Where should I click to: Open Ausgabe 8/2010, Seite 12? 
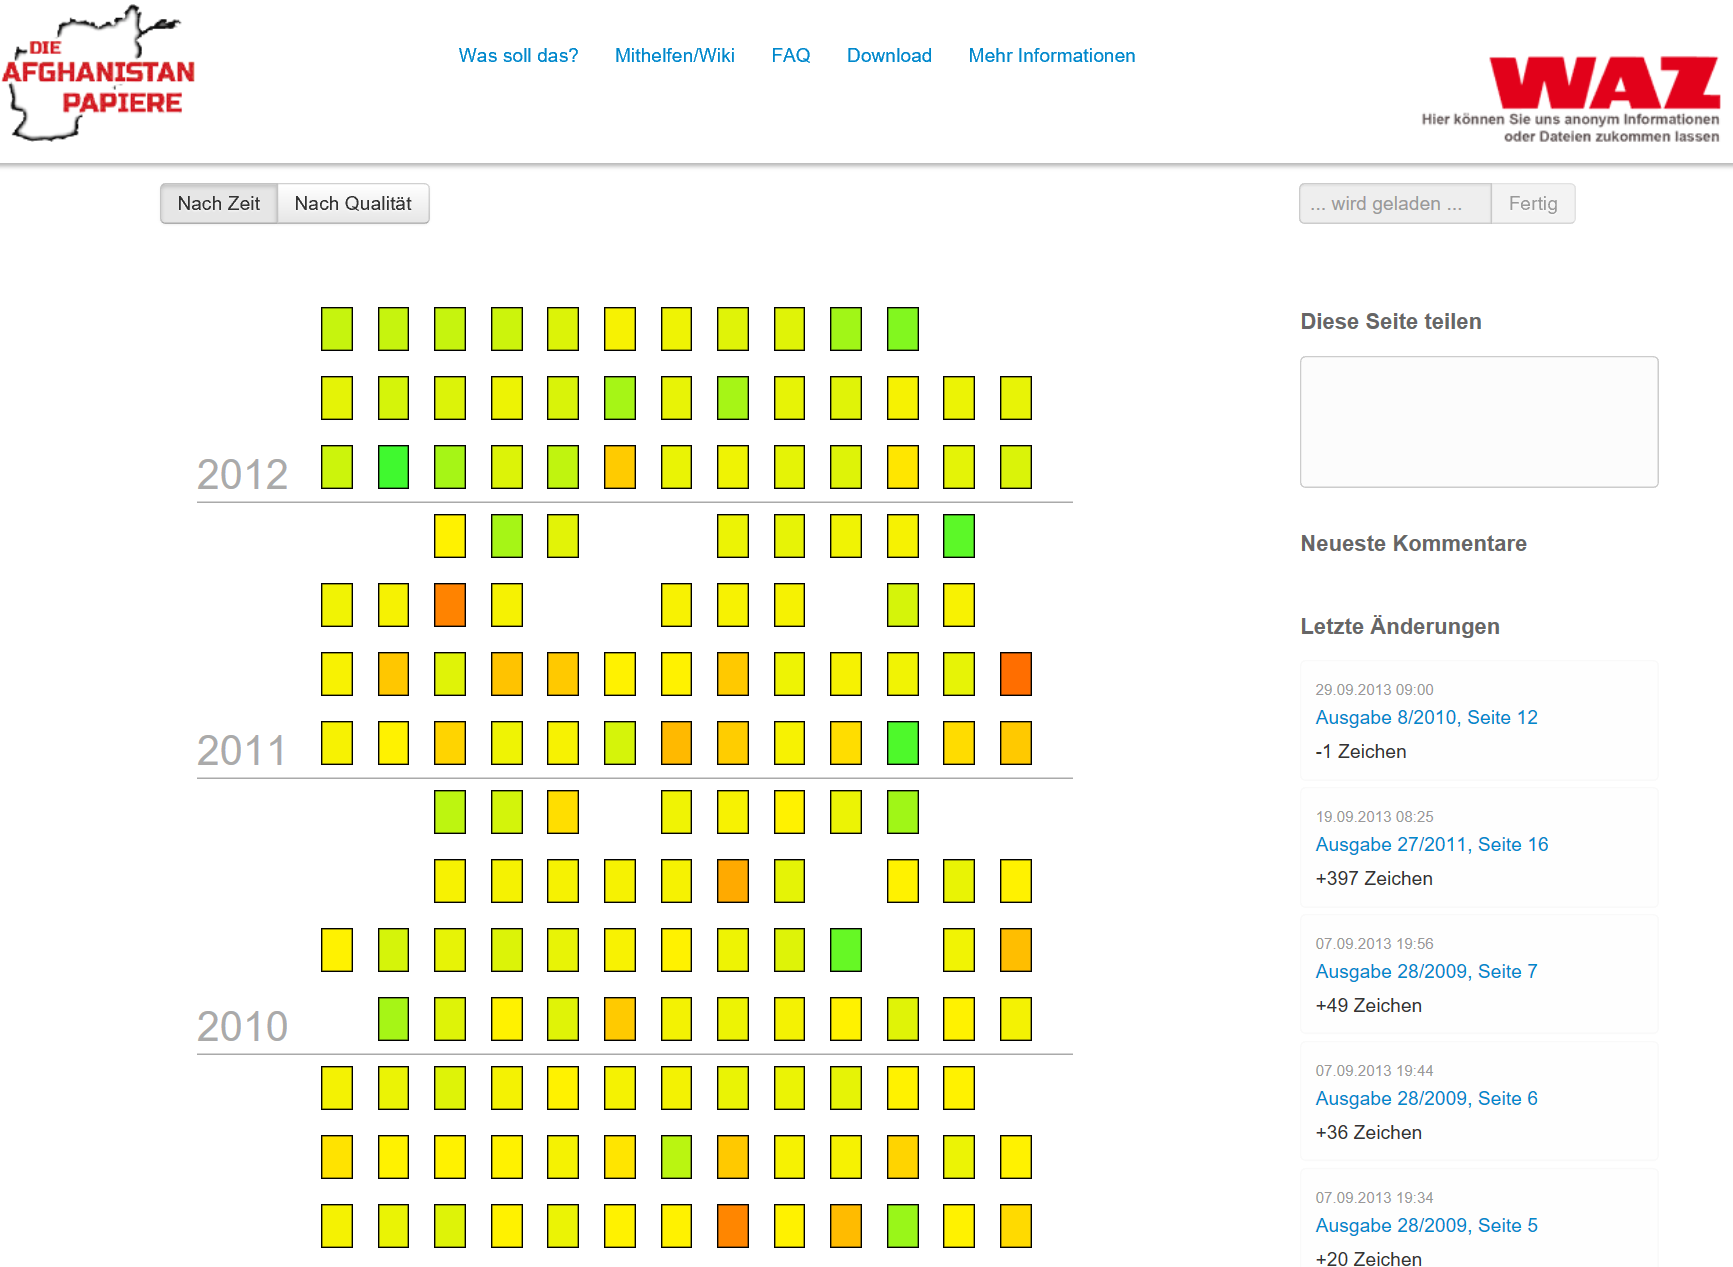coord(1426,718)
